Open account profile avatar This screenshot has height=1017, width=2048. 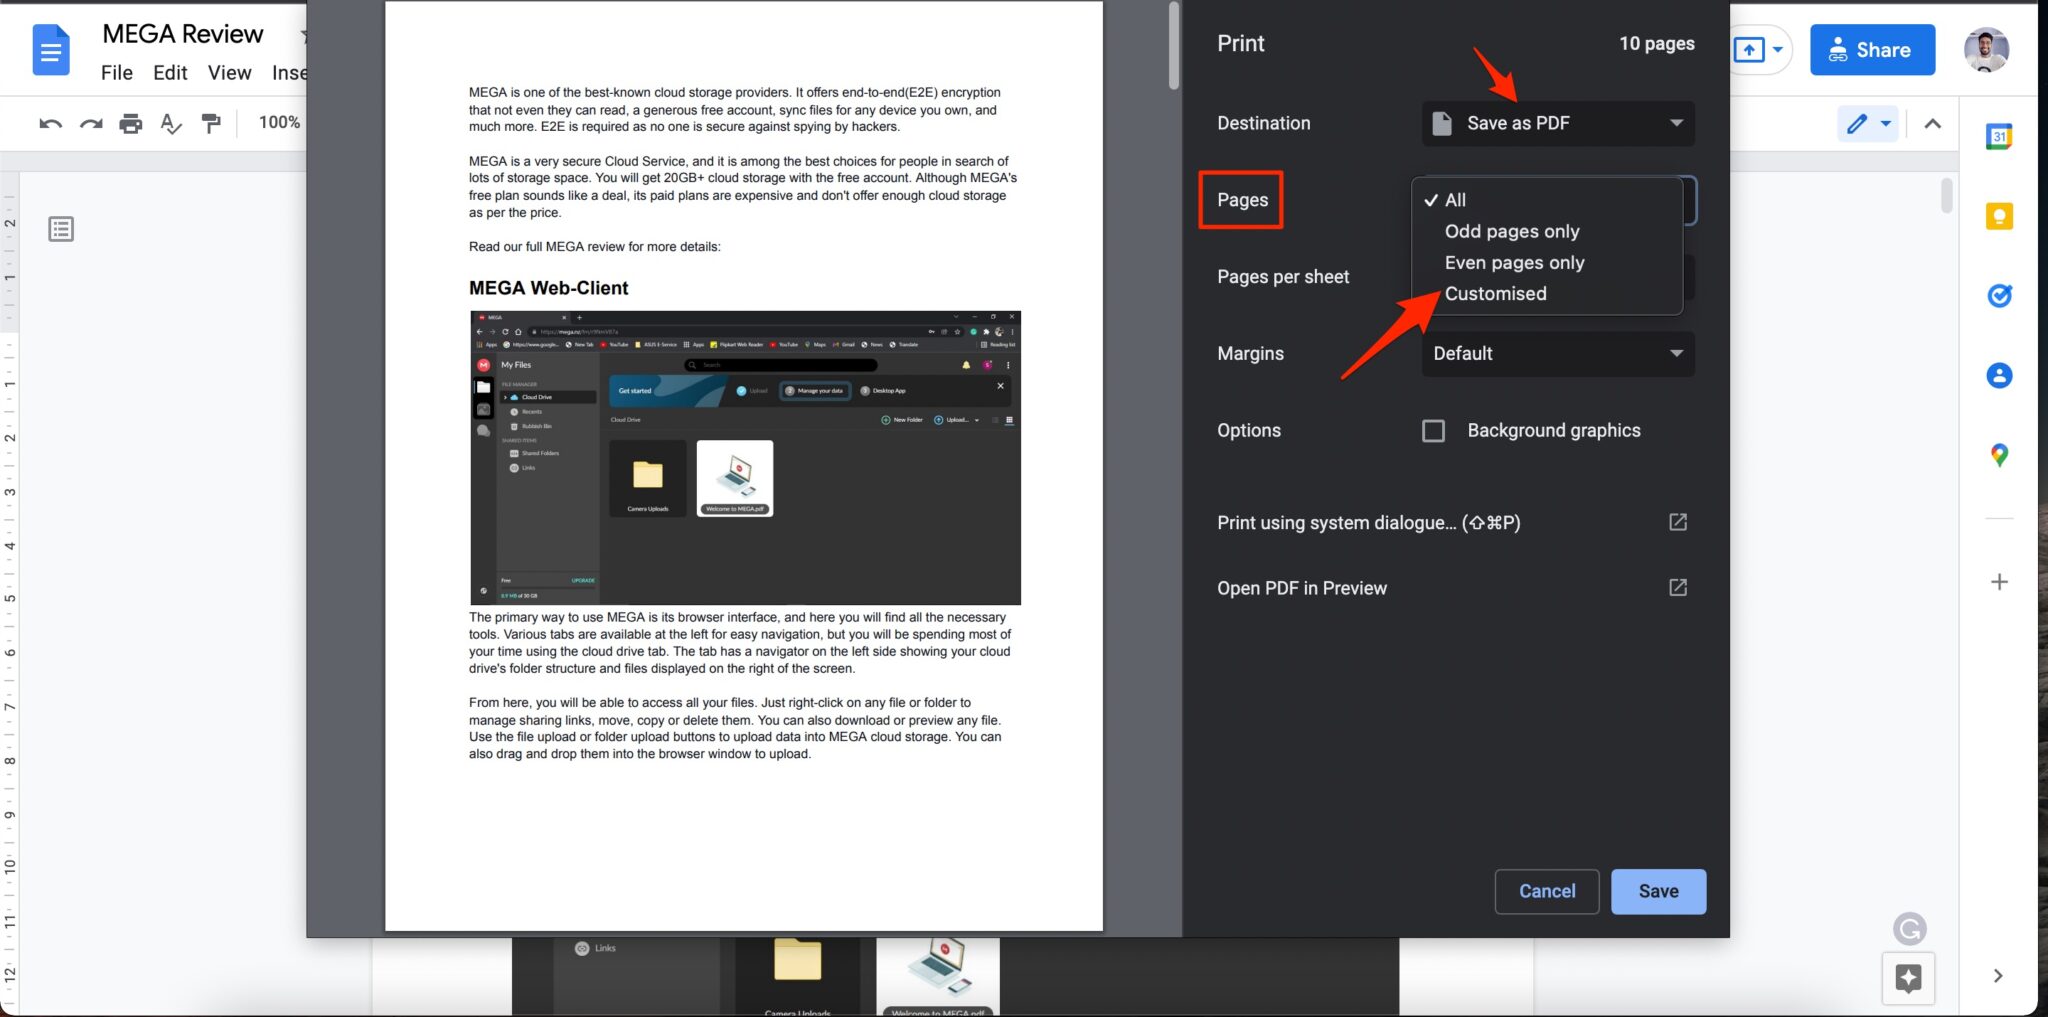pyautogui.click(x=1986, y=50)
